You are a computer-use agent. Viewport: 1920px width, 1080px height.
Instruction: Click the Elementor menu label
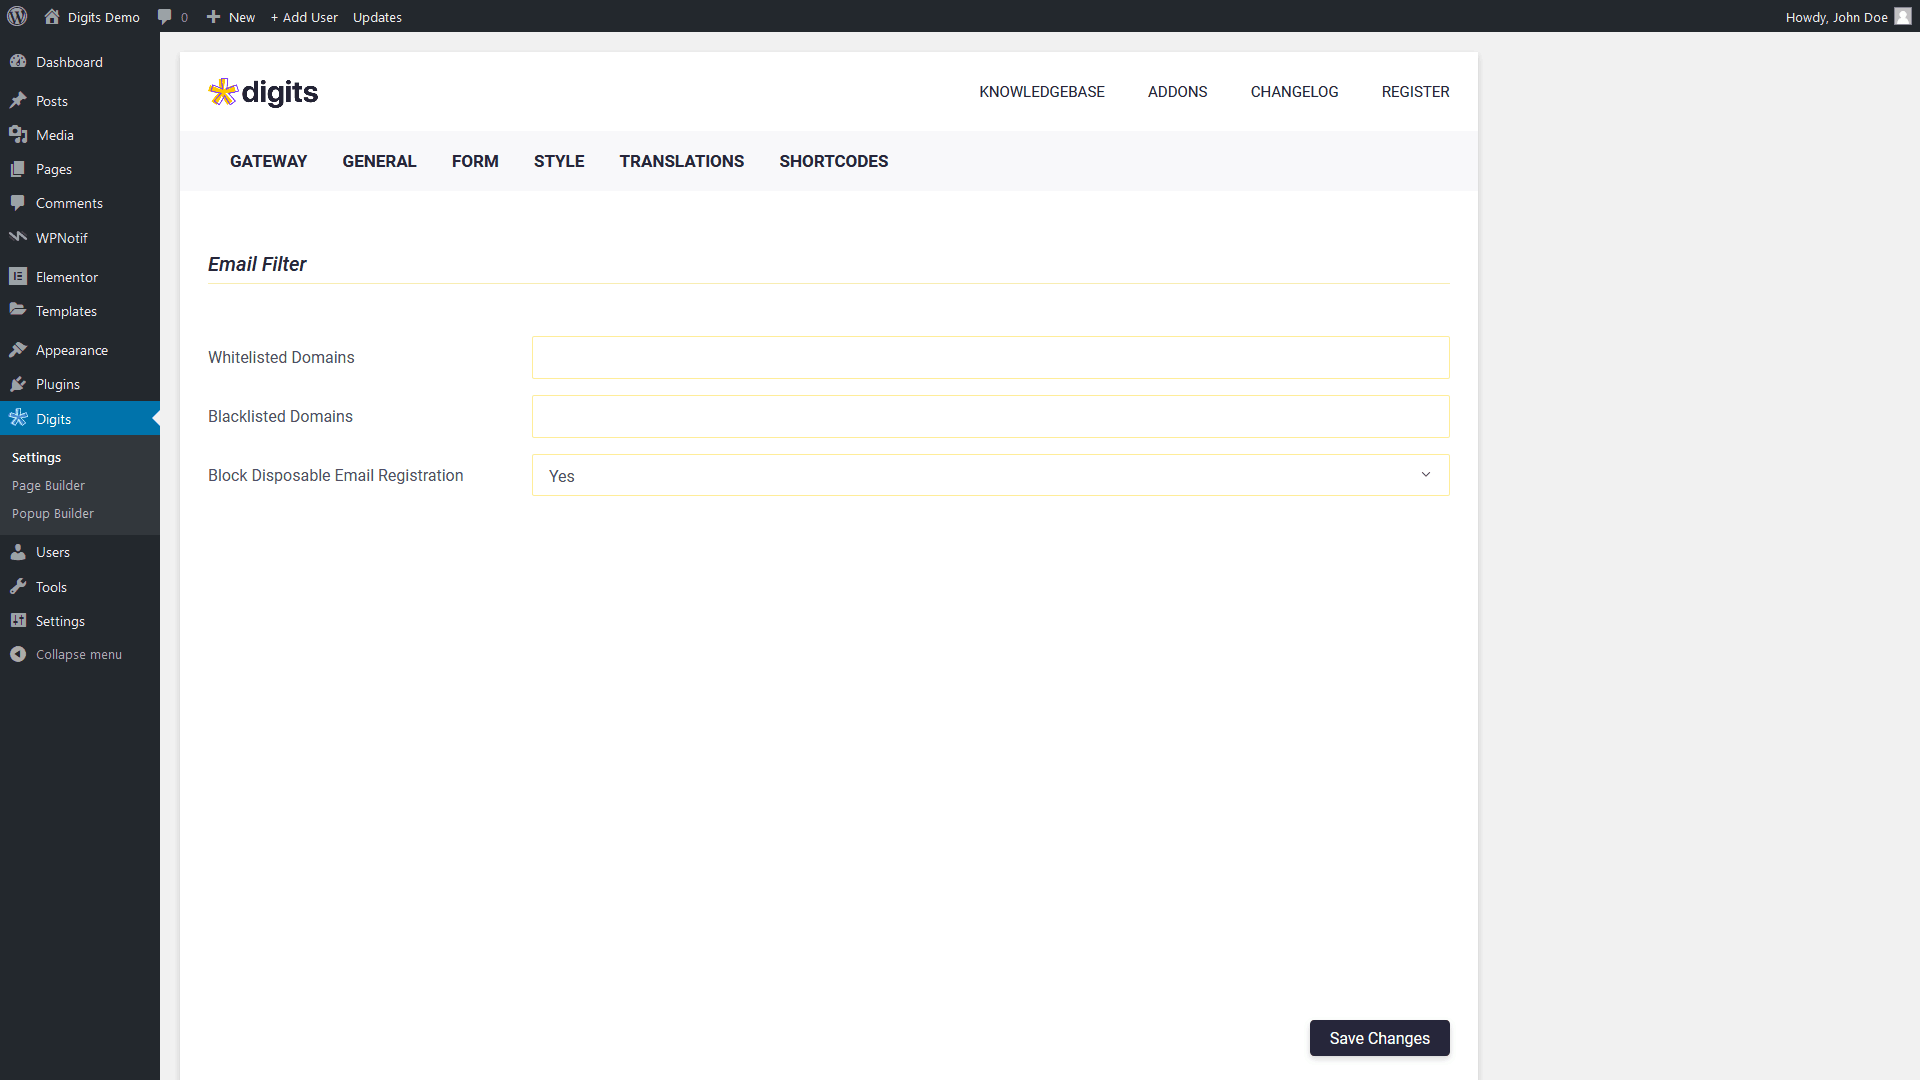[67, 277]
